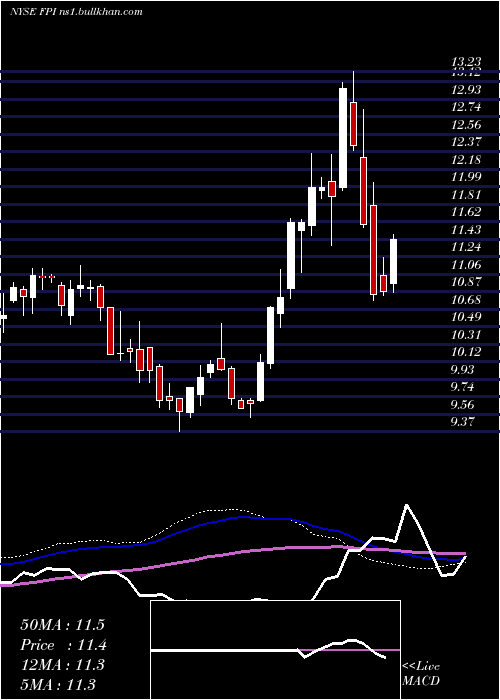Screen dimensions: 500x700
Task: Click the 11.06 price axis value
Action: pos(466,265)
